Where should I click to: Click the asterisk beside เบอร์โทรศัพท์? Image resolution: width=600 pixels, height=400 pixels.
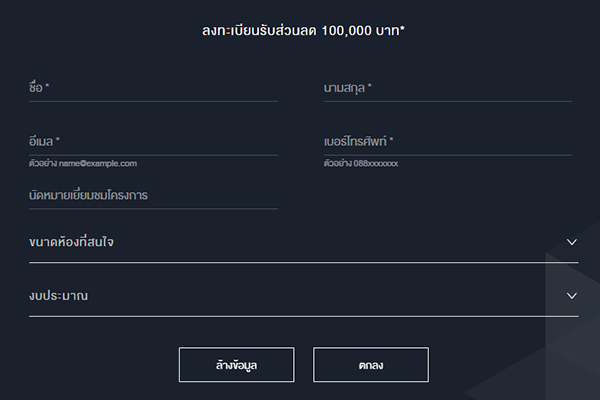point(392,141)
